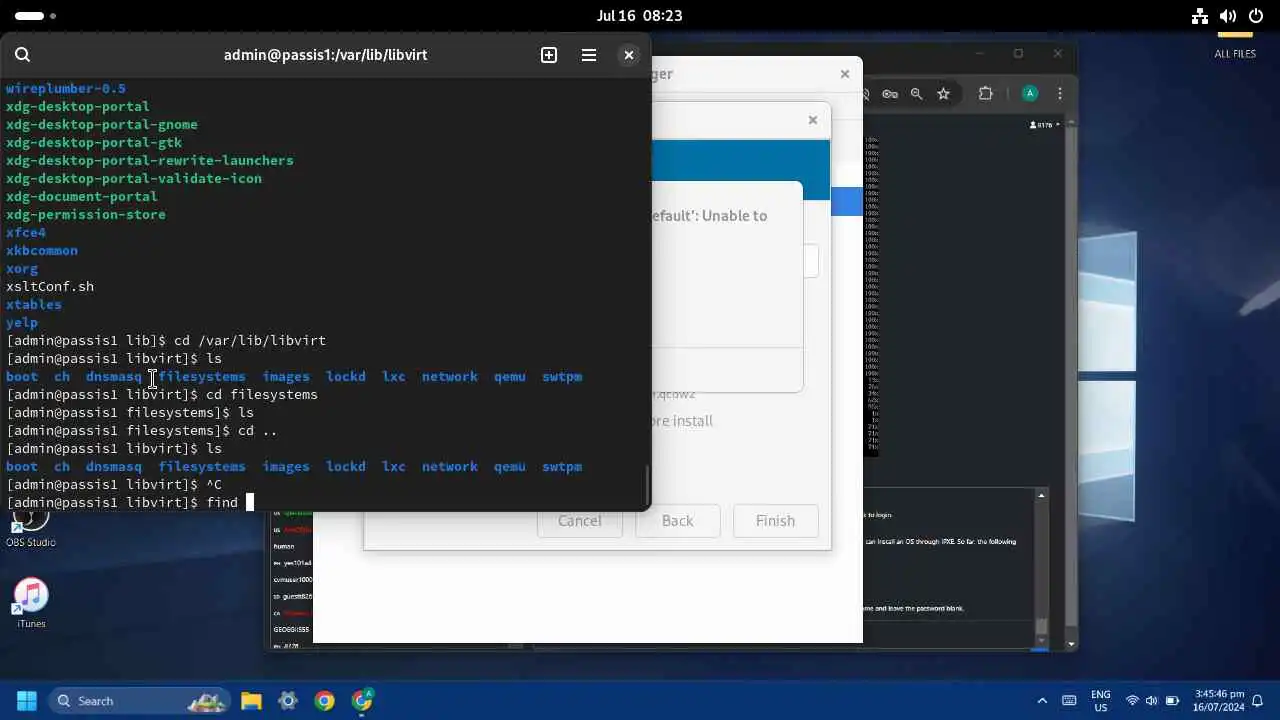
Task: Open the terminal hamburger menu
Action: point(589,55)
